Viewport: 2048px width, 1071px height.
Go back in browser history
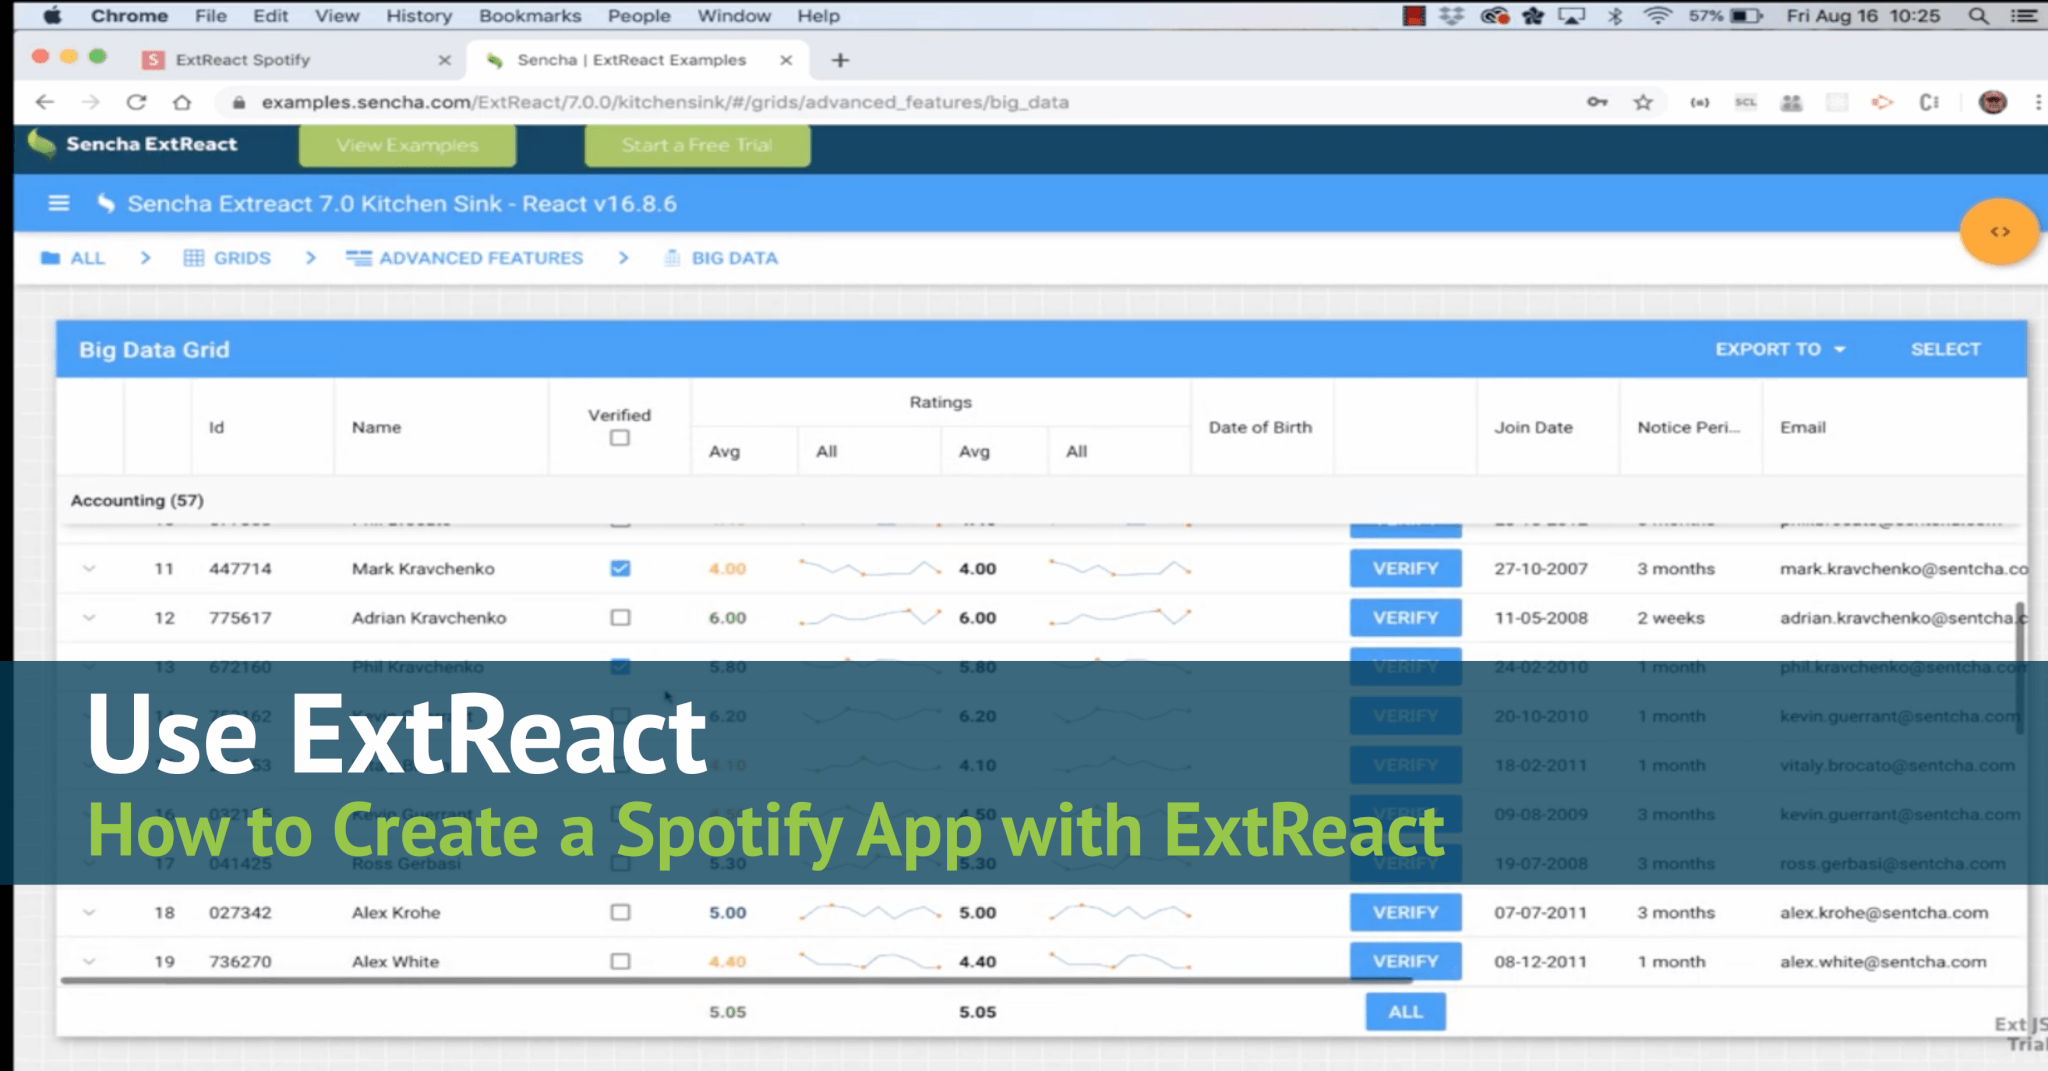pos(44,102)
